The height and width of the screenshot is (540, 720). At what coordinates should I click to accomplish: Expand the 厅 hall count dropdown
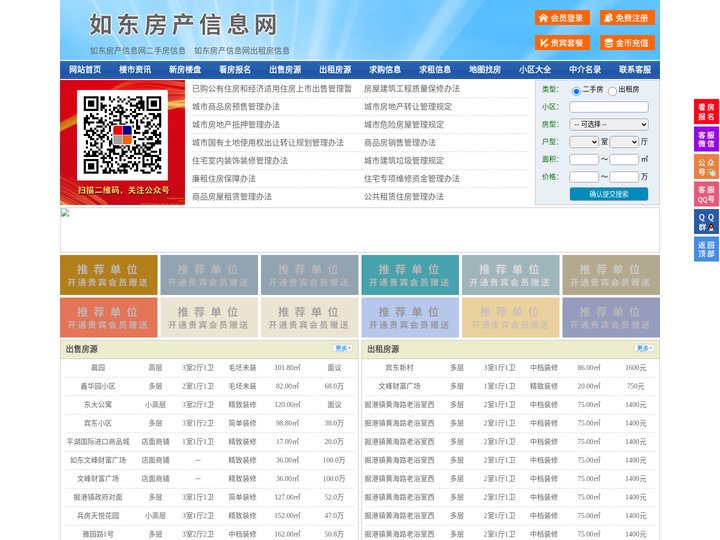coord(624,142)
